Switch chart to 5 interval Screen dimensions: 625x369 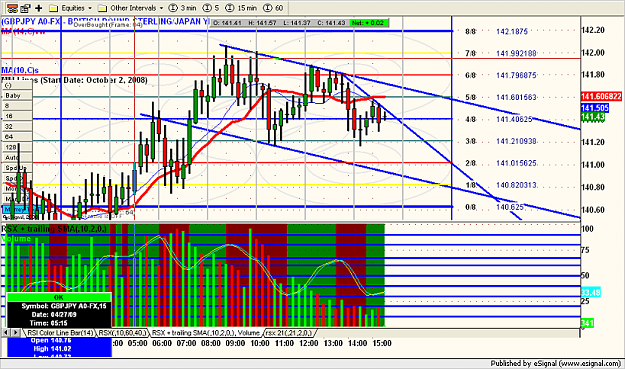211,8
